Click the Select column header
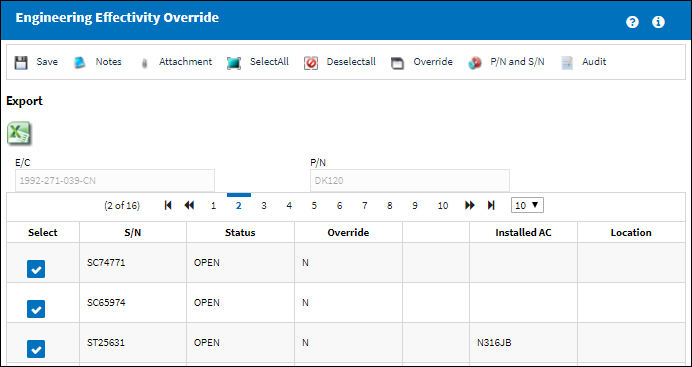 click(43, 232)
